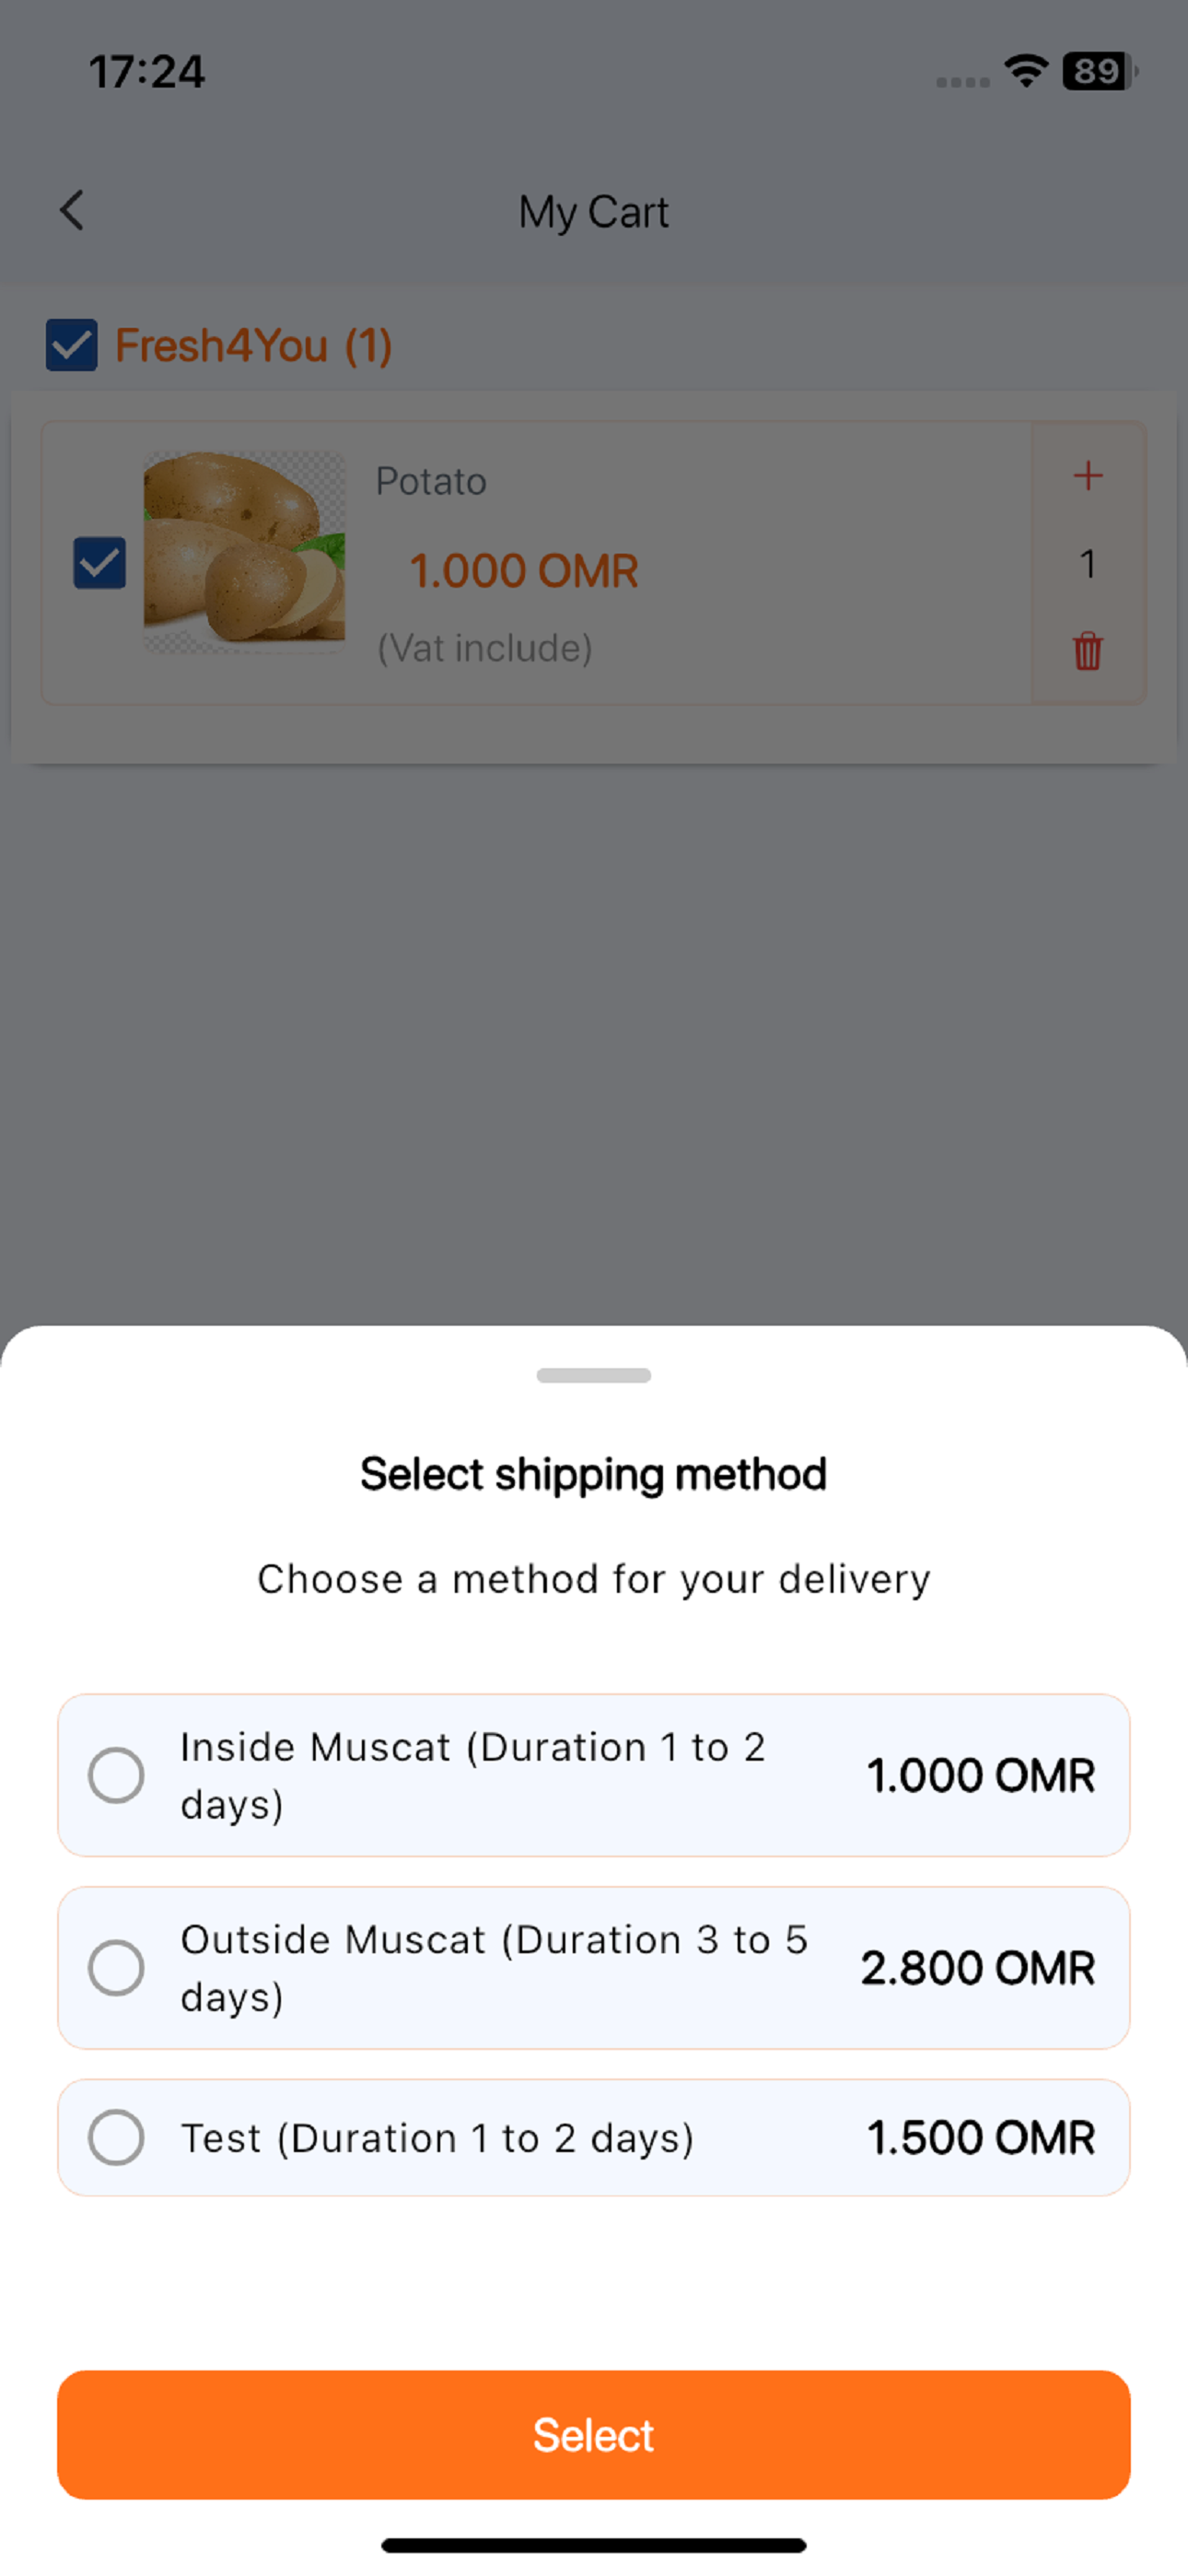Pick the Test shipping radio button
Screen dimensions: 1188x2576
tap(116, 2137)
